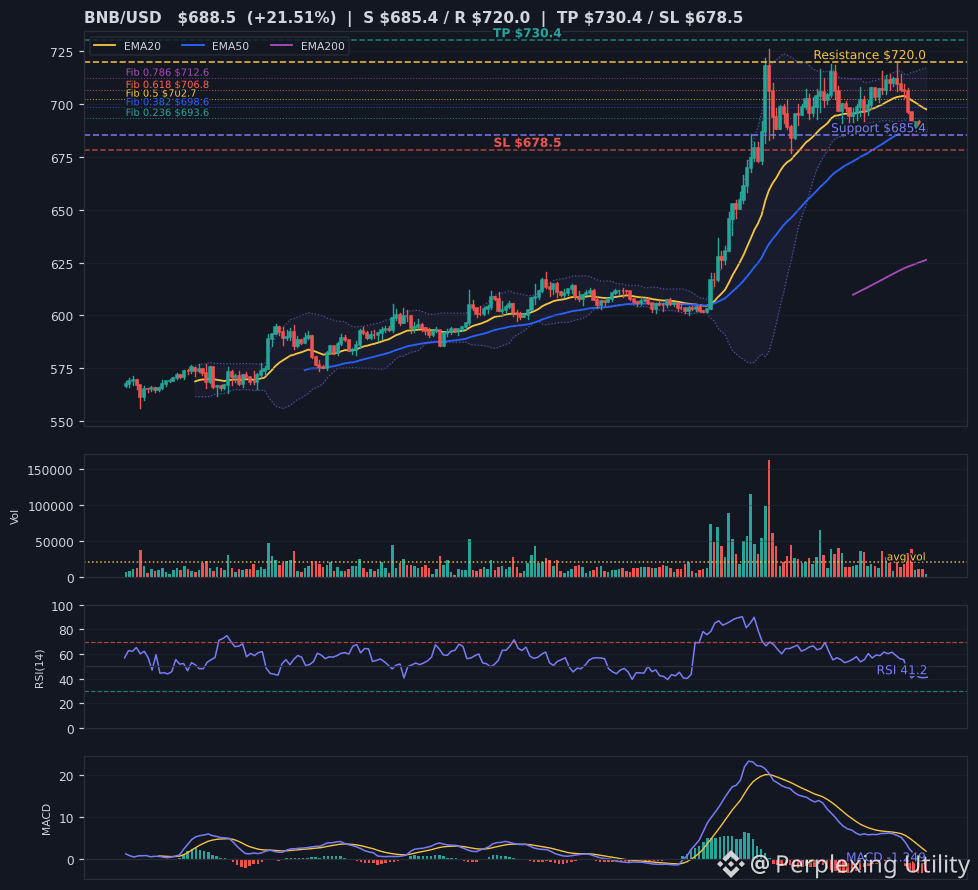Image resolution: width=978 pixels, height=890 pixels.
Task: Click the 100 tick on RSI axis
Action: tap(64, 606)
